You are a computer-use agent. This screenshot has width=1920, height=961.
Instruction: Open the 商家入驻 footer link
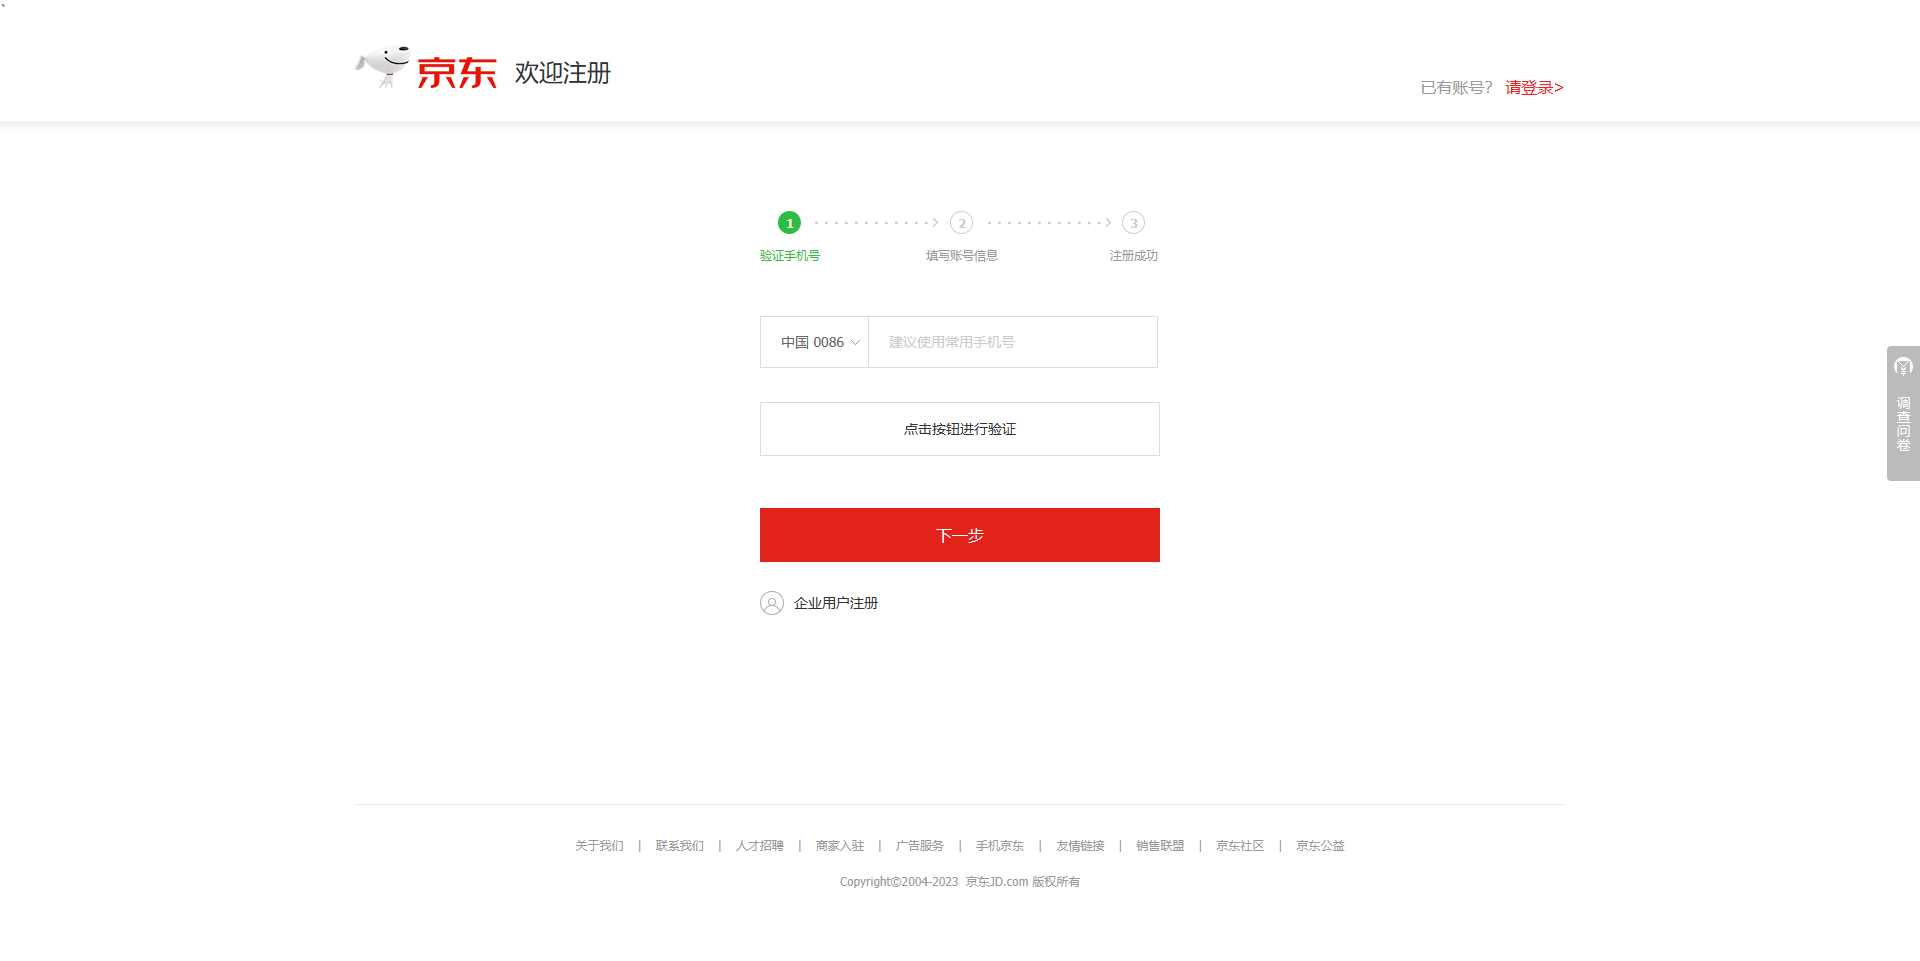(x=839, y=846)
